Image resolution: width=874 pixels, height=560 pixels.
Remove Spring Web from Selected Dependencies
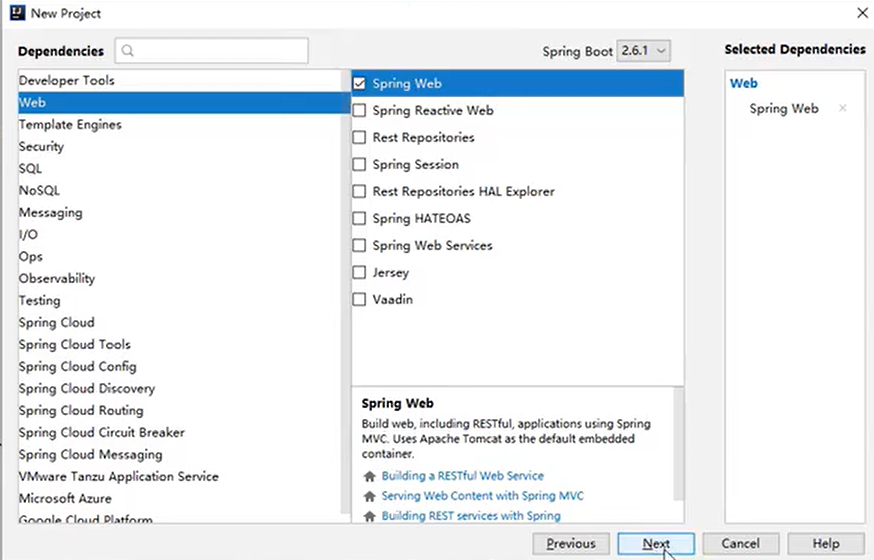842,108
